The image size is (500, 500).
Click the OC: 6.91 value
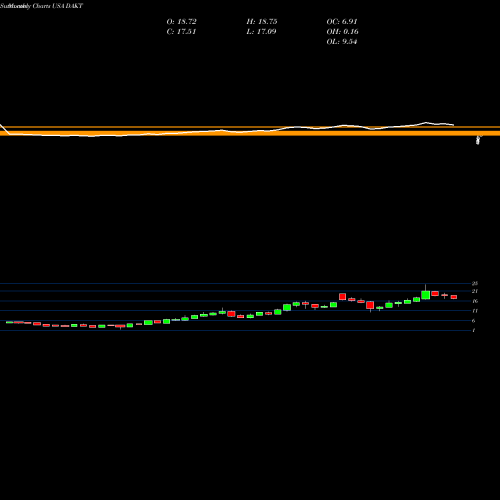click(x=342, y=22)
